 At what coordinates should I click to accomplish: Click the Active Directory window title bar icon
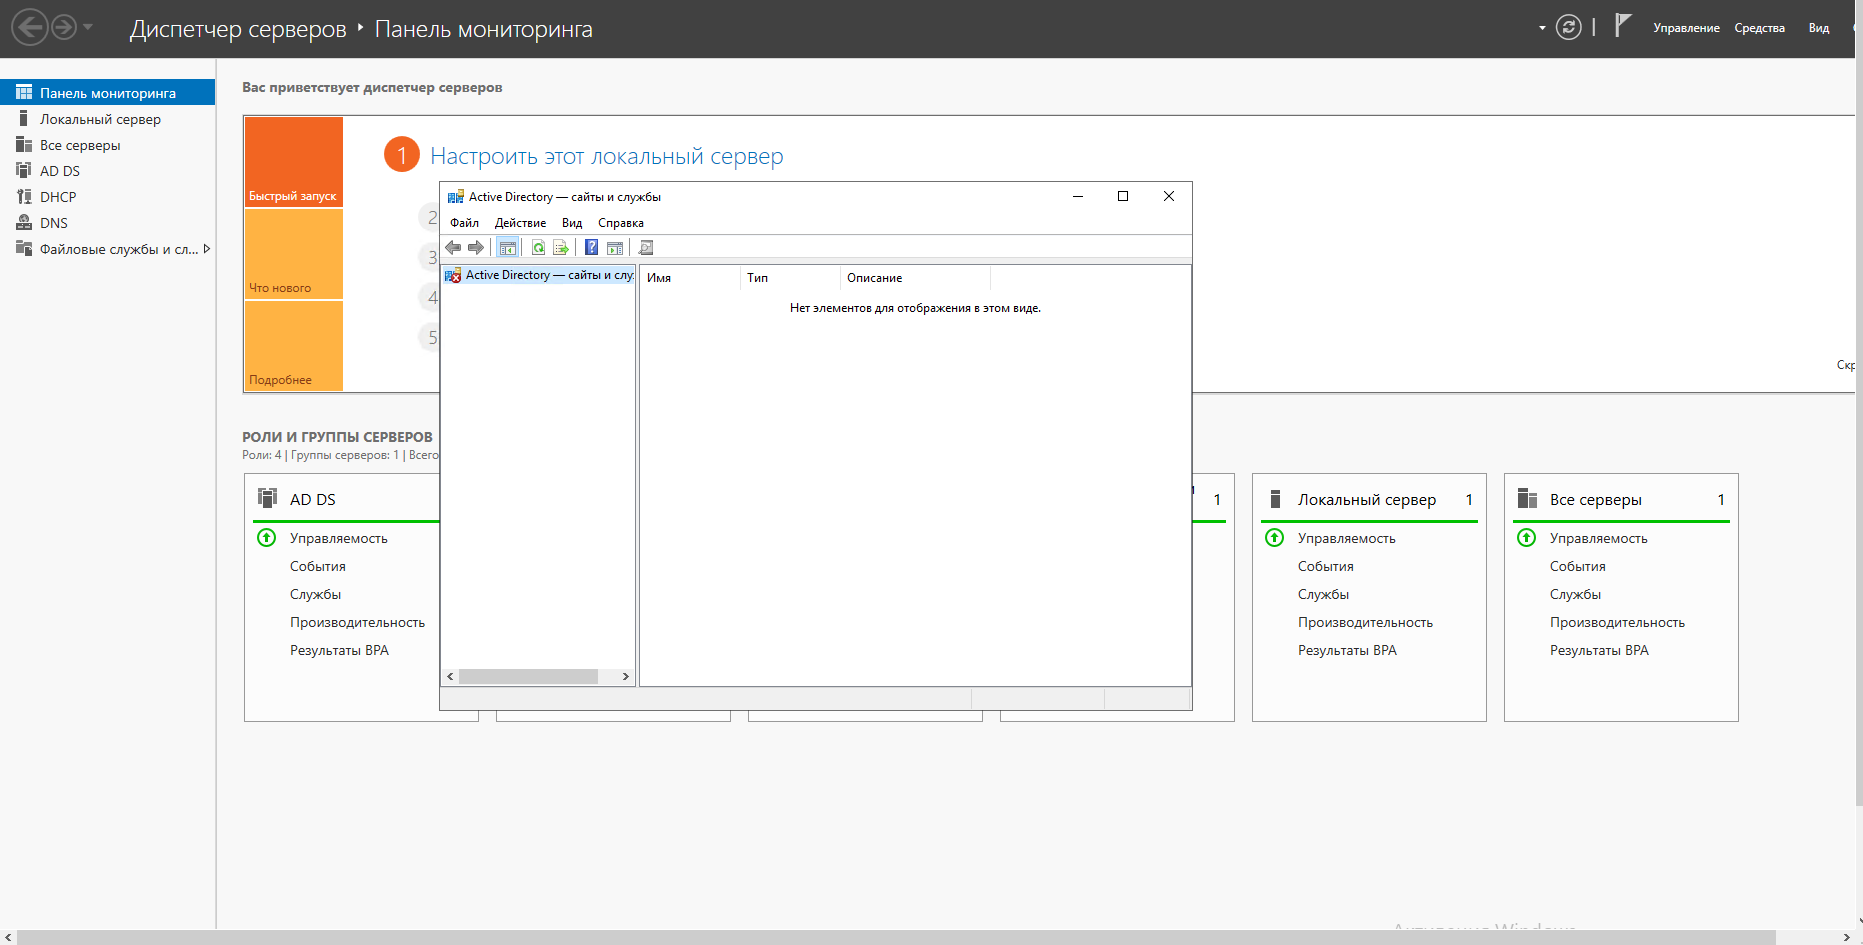click(456, 197)
